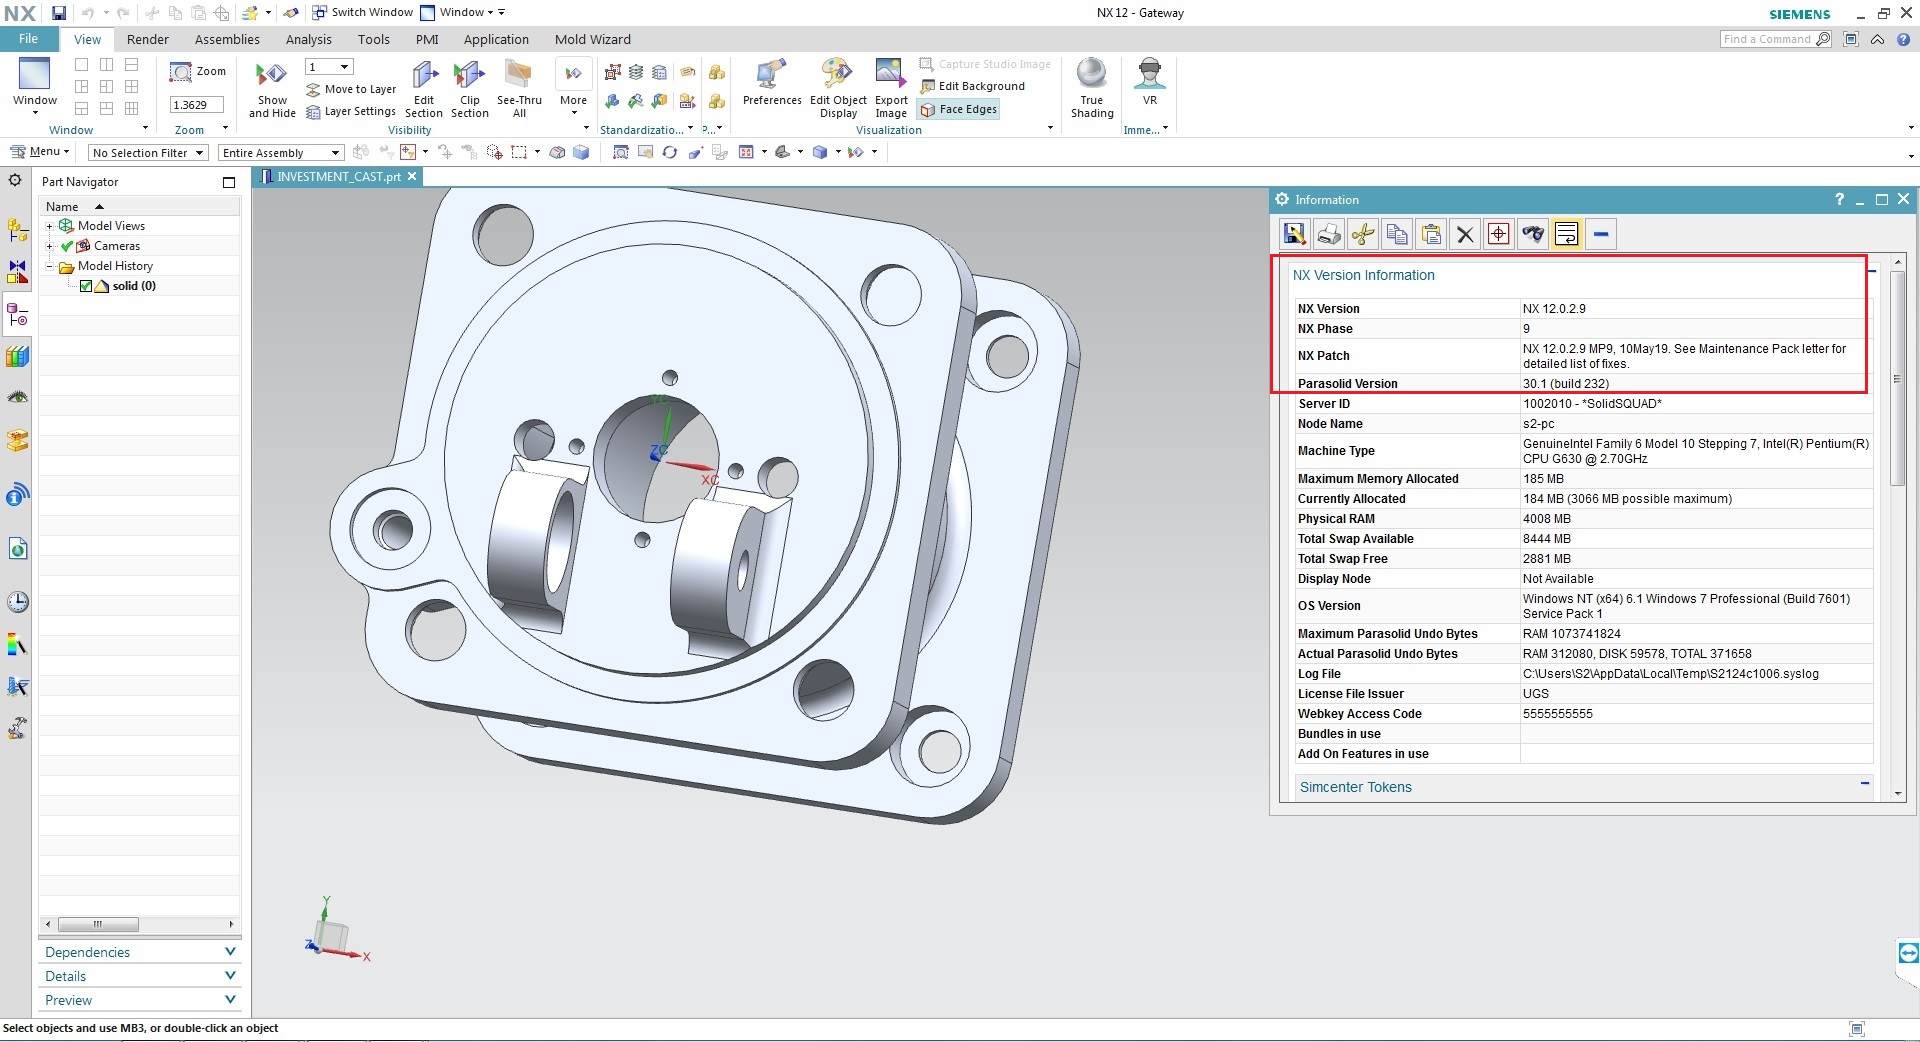Open the eye View Manager sidebar icon
This screenshot has height=1042, width=1920.
click(17, 398)
